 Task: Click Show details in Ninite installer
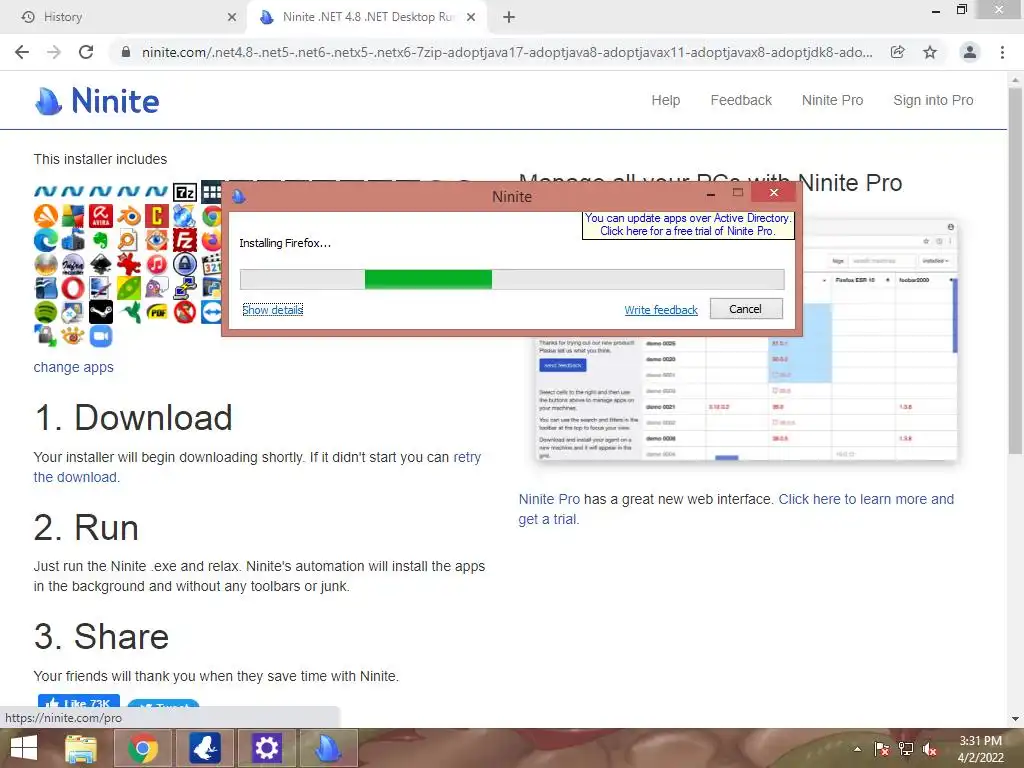tap(272, 310)
